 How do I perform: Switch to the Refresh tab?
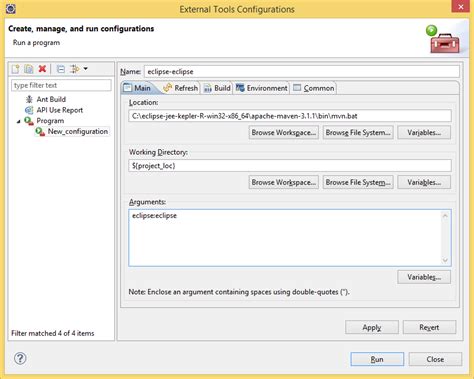click(x=180, y=88)
